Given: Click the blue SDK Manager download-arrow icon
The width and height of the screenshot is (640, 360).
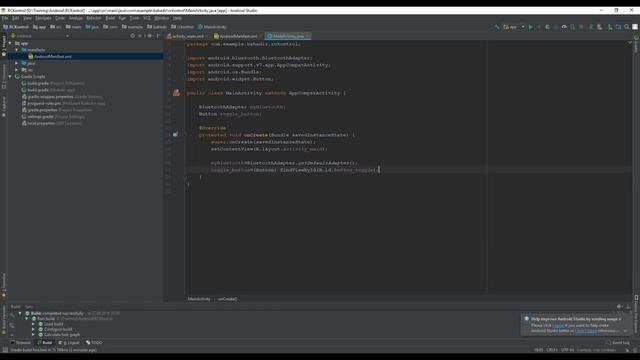Looking at the screenshot, I should pyautogui.click(x=619, y=27).
